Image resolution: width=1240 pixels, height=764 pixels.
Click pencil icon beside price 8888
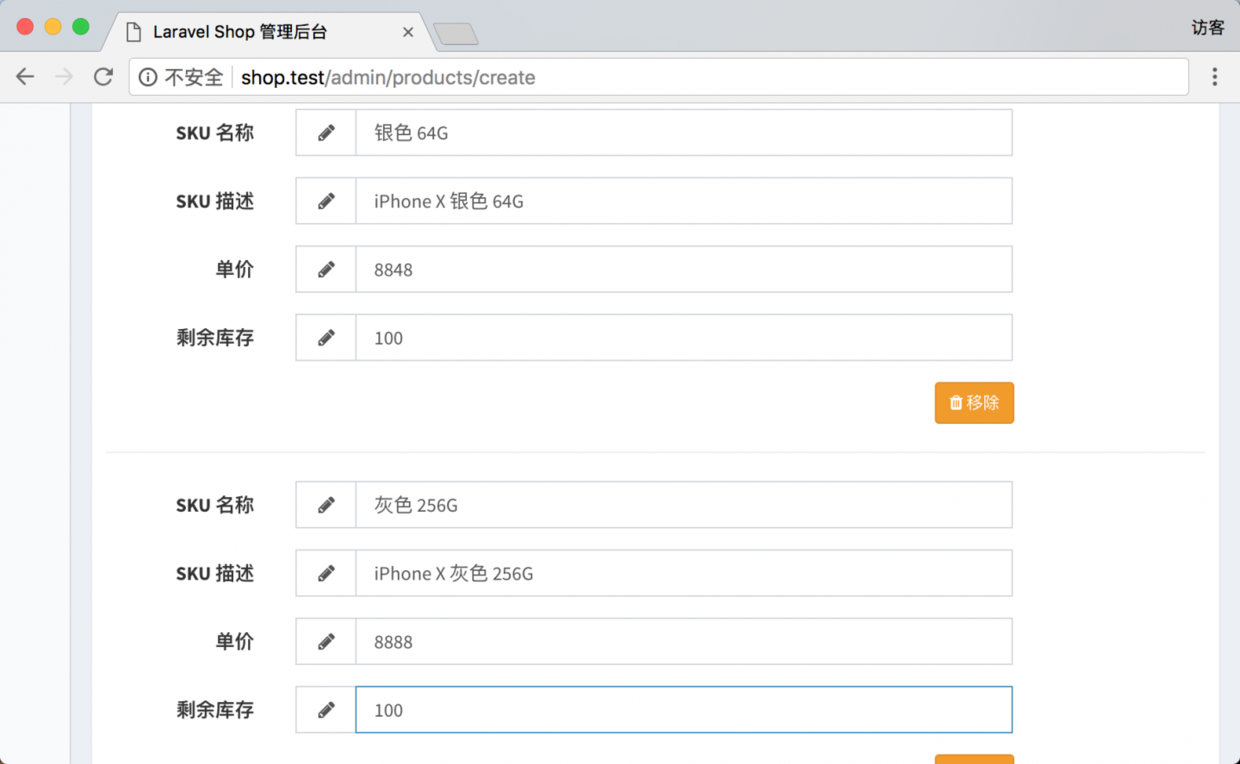(x=326, y=642)
